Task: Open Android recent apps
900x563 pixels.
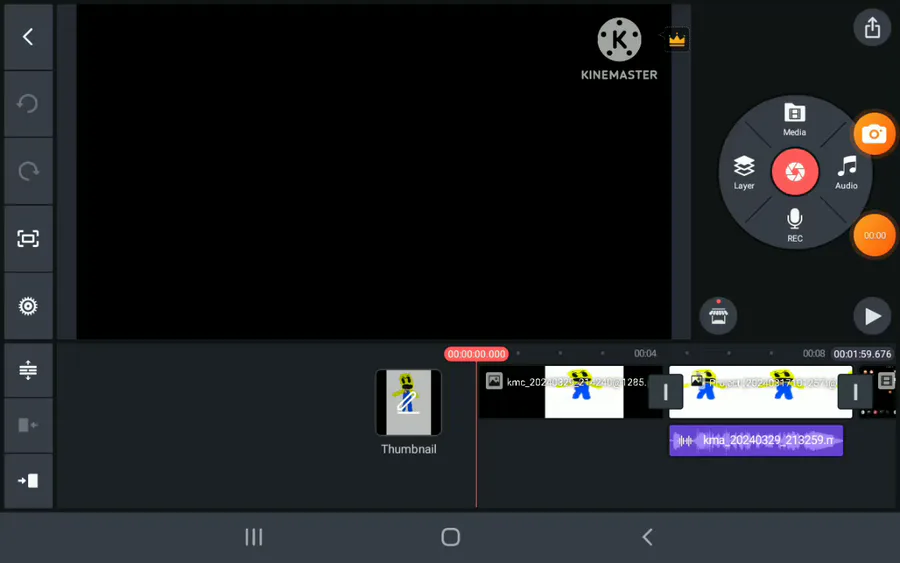Action: (x=254, y=537)
